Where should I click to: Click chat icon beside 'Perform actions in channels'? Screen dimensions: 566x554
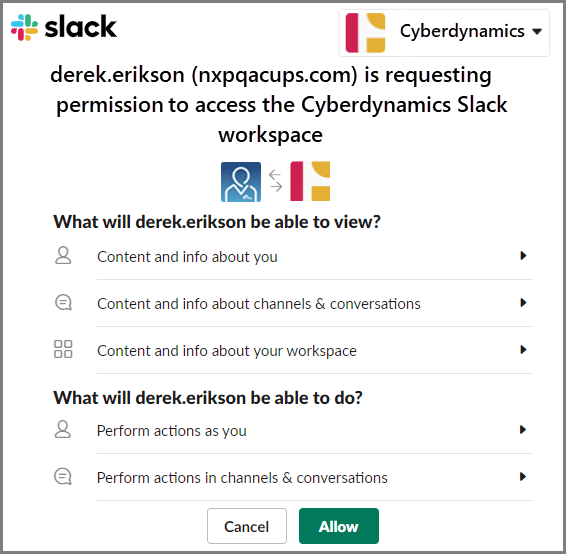63,476
